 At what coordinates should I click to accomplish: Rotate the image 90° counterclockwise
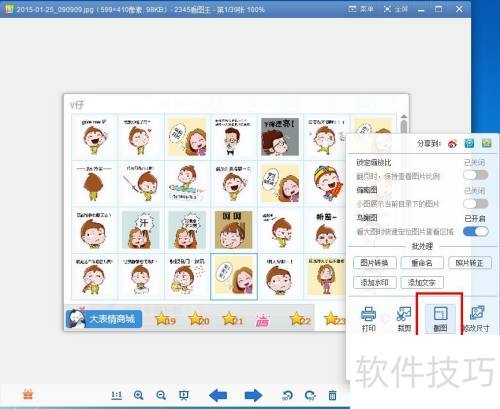(287, 395)
